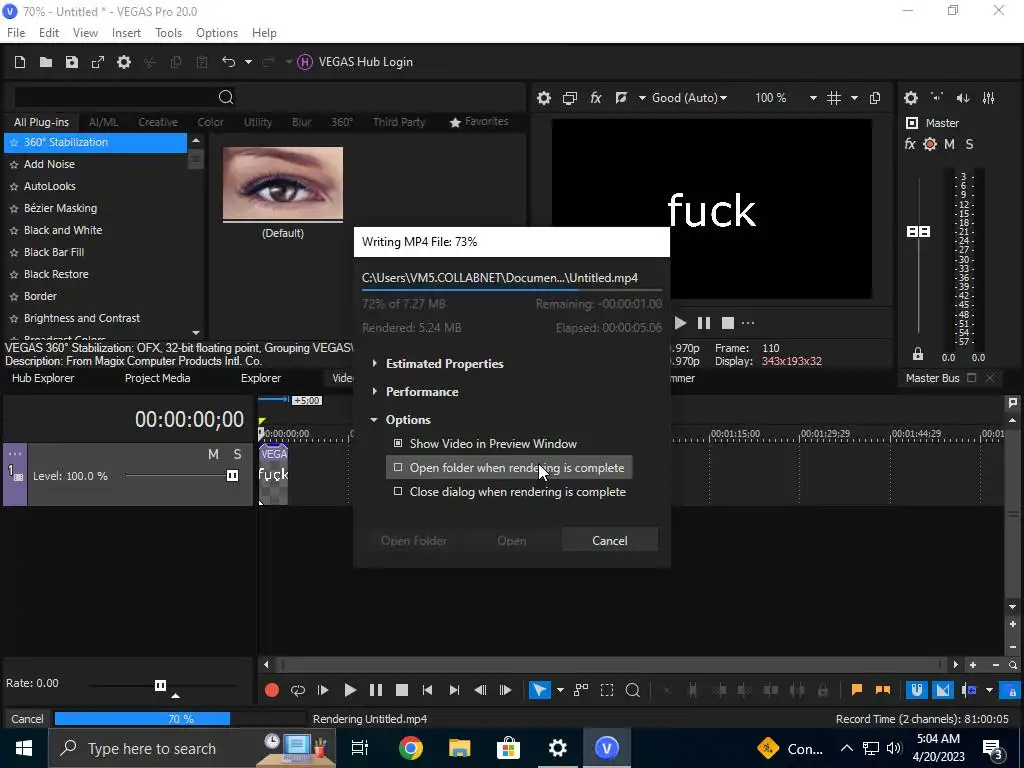Toggle preview grid overlay icon
1024x768 pixels.
click(834, 98)
